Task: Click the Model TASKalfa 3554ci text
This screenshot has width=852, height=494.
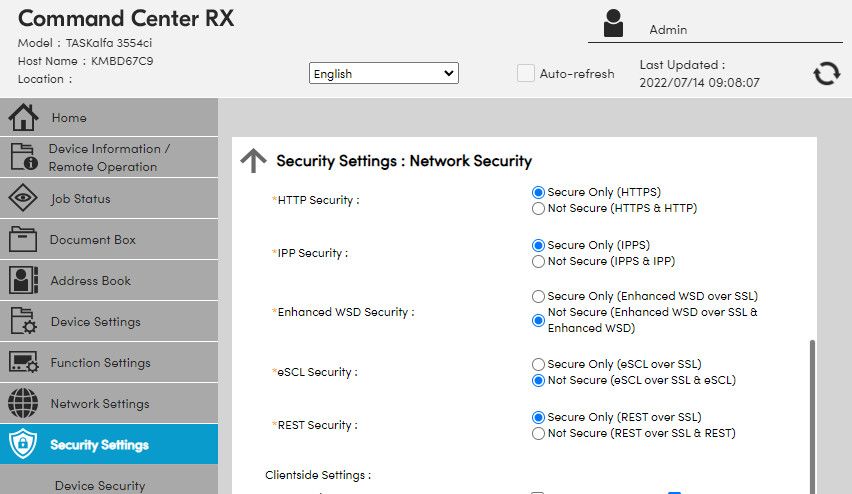Action: [x=85, y=43]
